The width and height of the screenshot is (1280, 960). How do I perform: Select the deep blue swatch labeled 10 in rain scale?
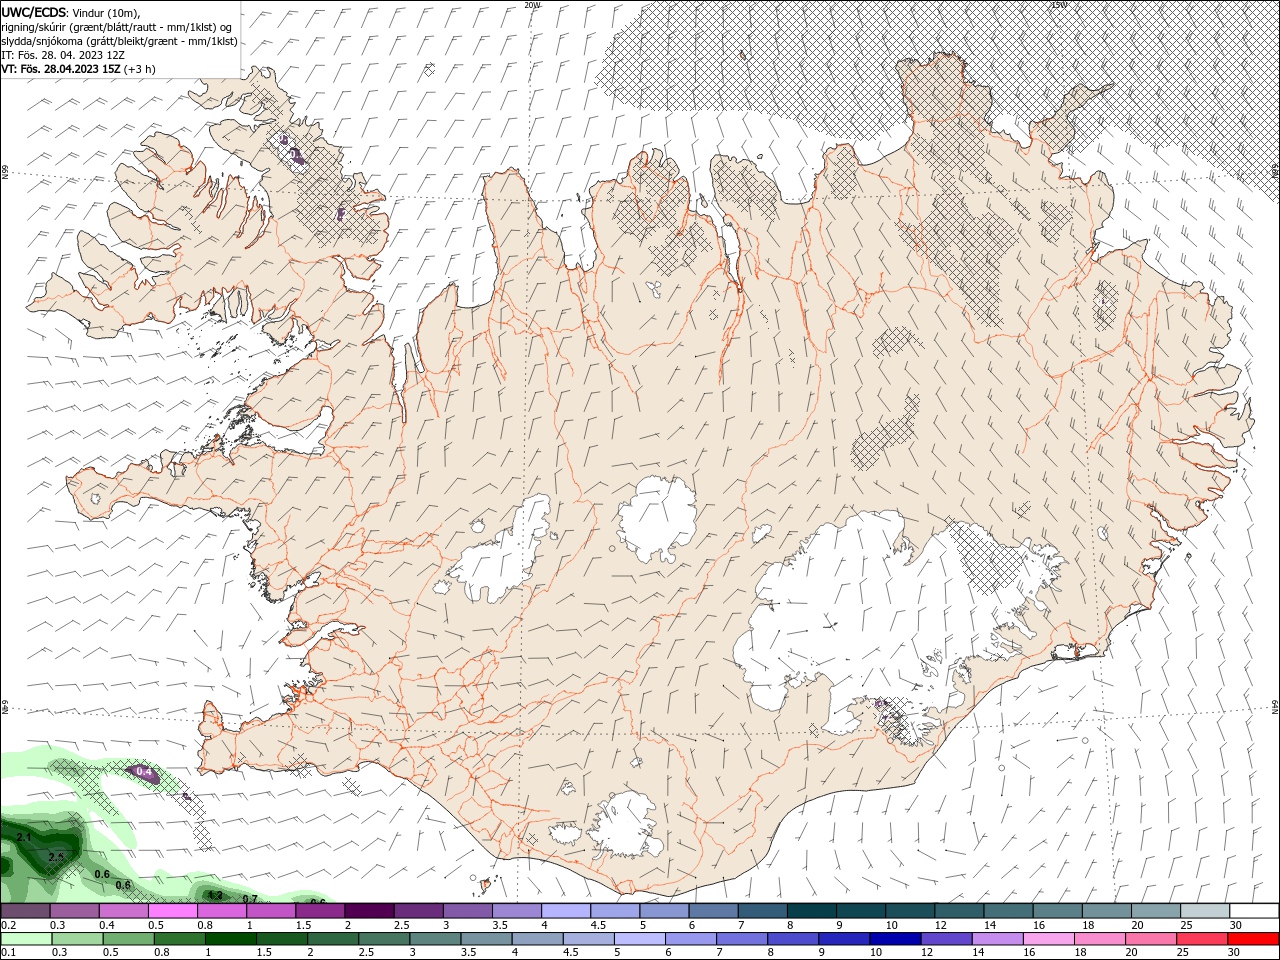click(893, 939)
